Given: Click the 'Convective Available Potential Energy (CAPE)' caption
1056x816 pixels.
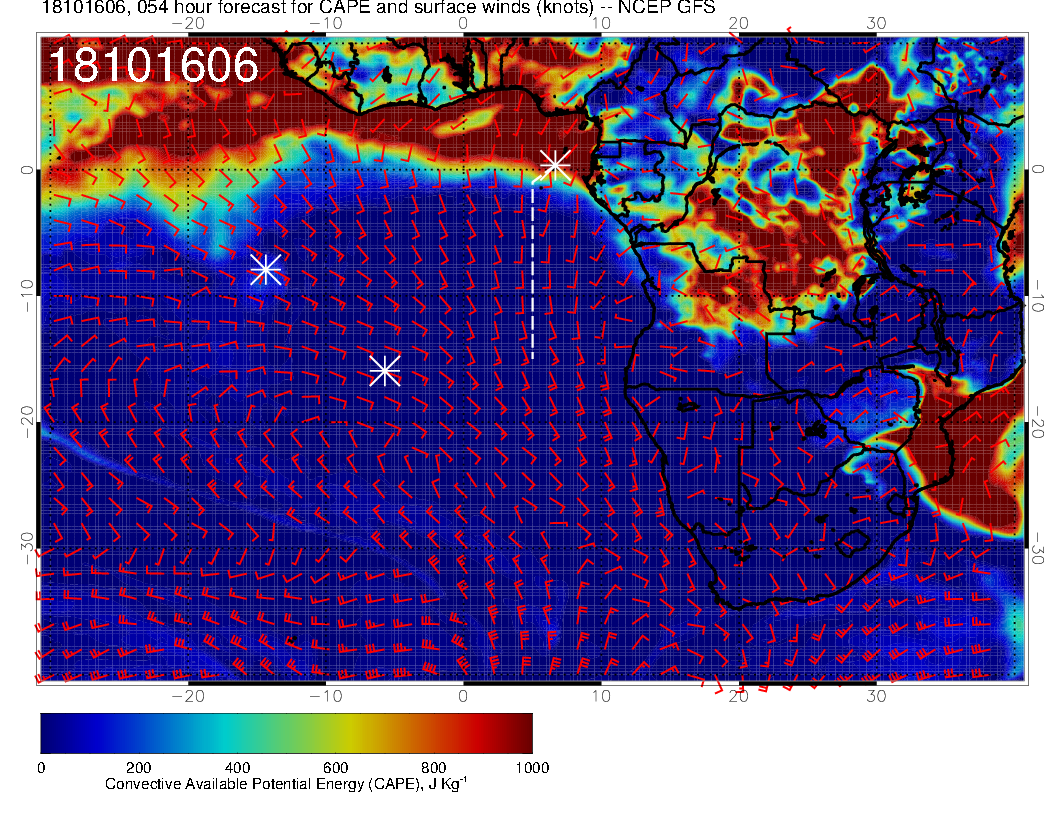Looking at the screenshot, I should point(286,784).
